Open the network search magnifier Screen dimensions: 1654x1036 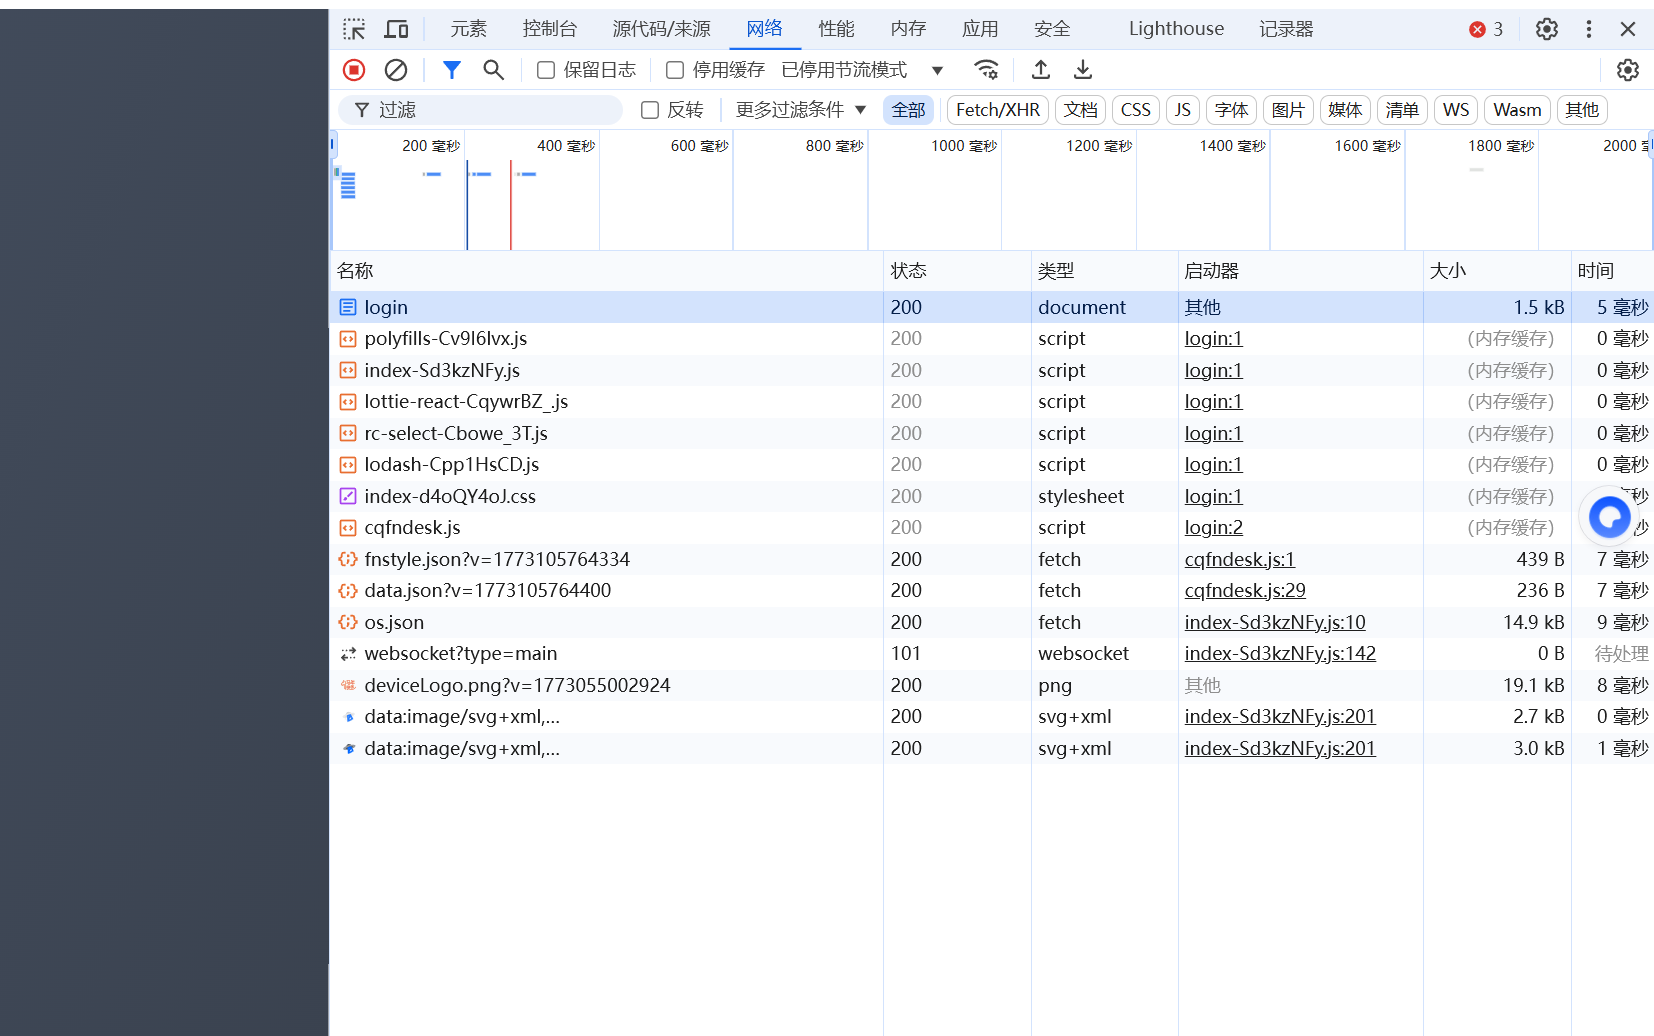tap(493, 70)
